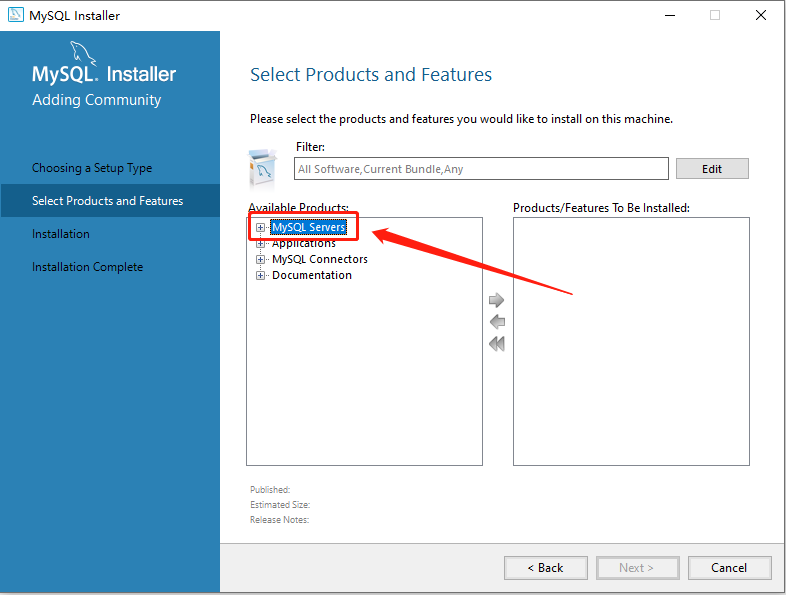Click the Edit filter button
This screenshot has width=786, height=595.
pos(712,169)
